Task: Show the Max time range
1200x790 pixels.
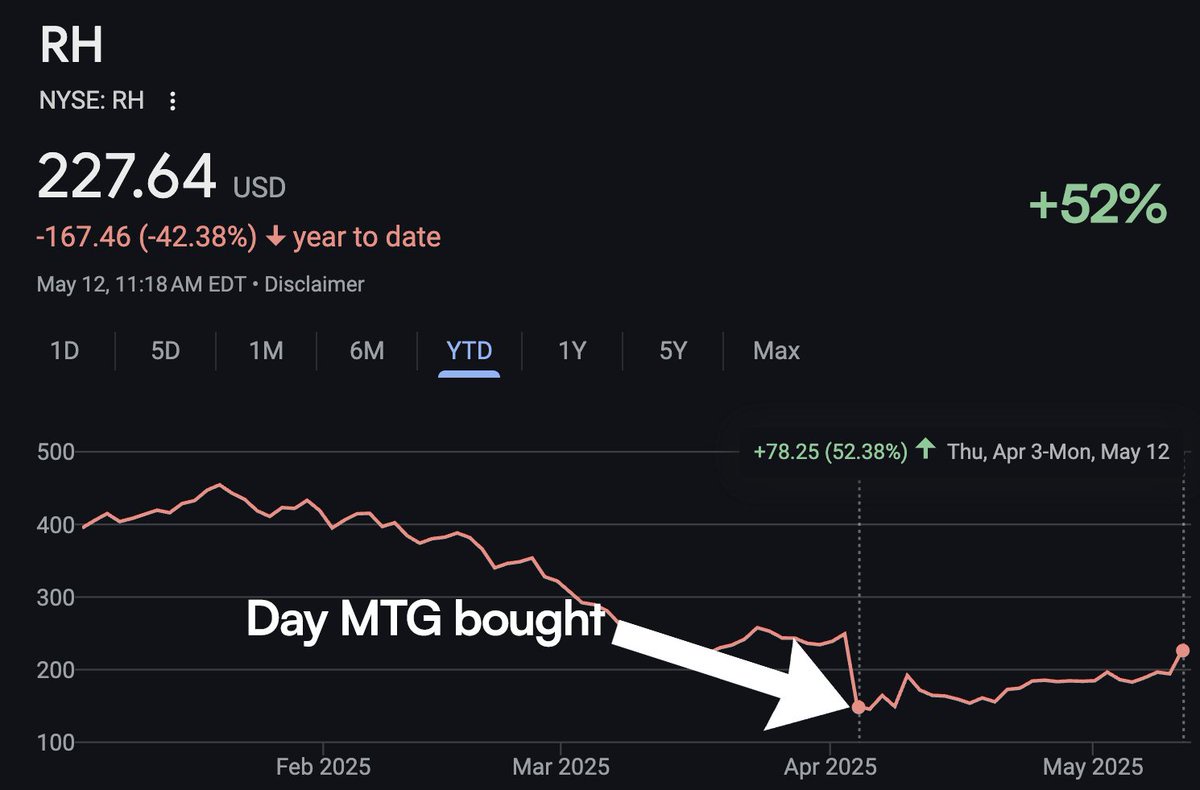Action: pos(777,351)
